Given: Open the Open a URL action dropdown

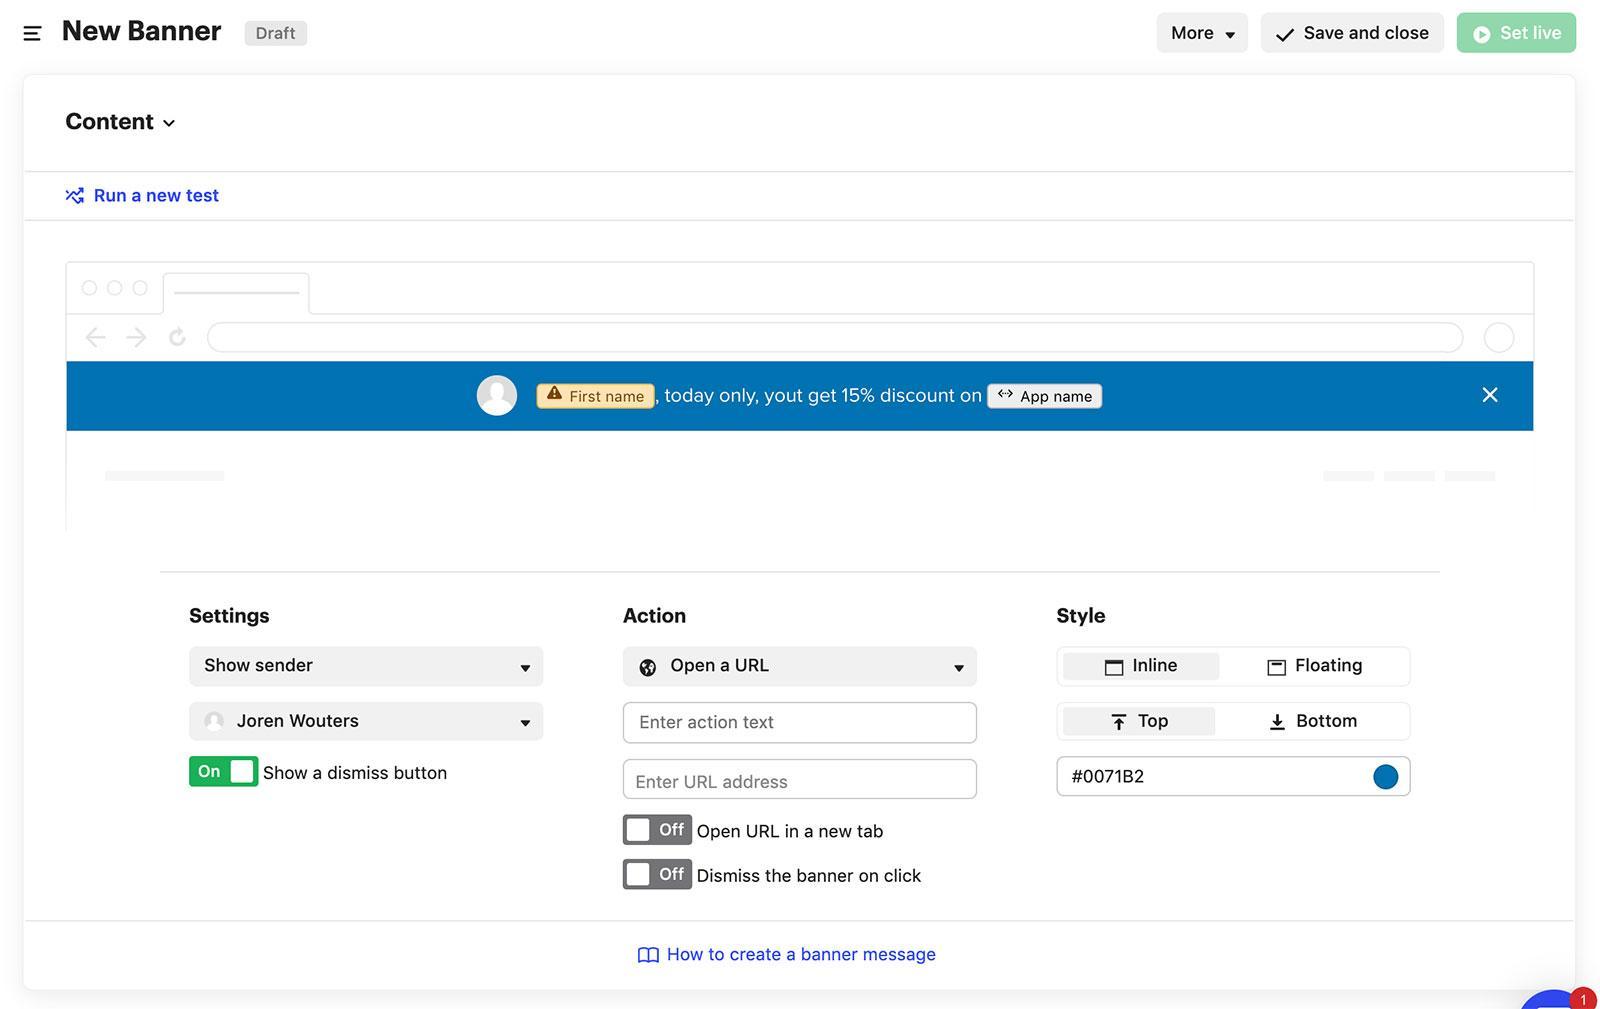Looking at the screenshot, I should tap(800, 666).
